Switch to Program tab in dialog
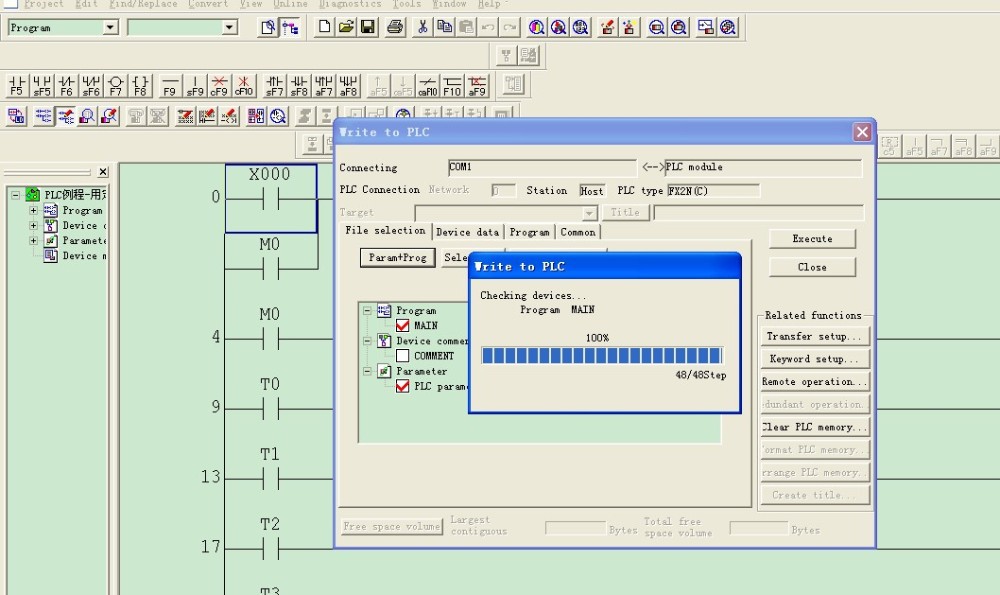Image resolution: width=1000 pixels, height=595 pixels. coord(529,232)
